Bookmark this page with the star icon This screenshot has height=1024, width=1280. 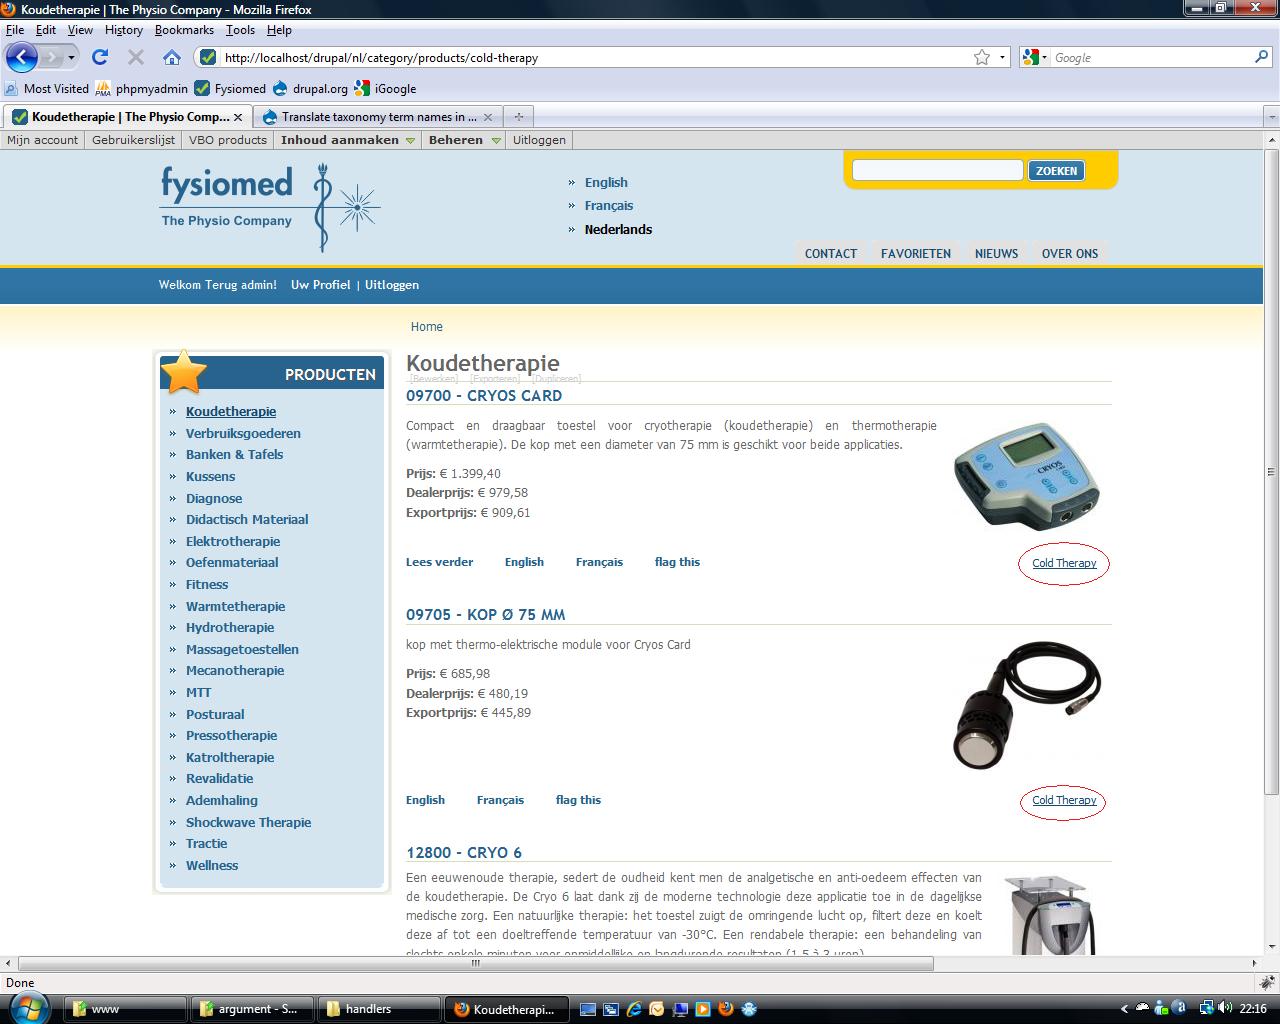[982, 57]
